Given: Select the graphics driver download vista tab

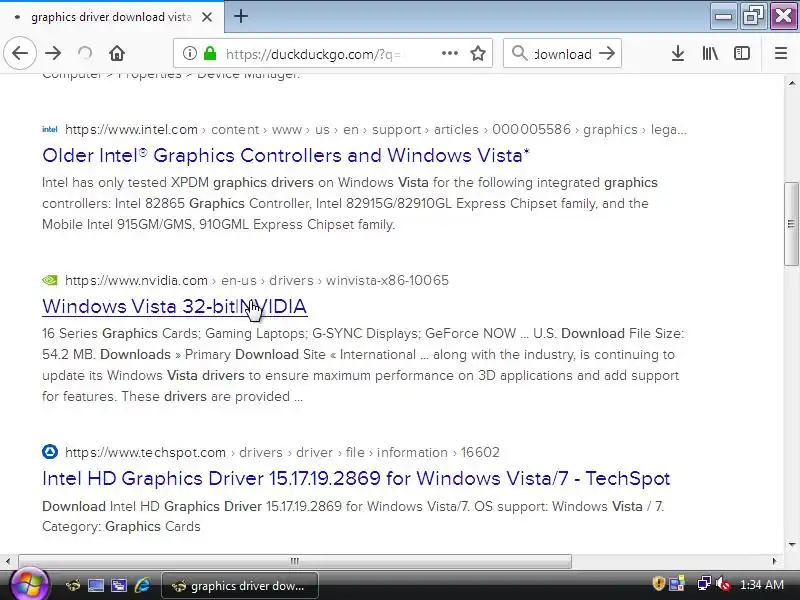Looking at the screenshot, I should [111, 17].
